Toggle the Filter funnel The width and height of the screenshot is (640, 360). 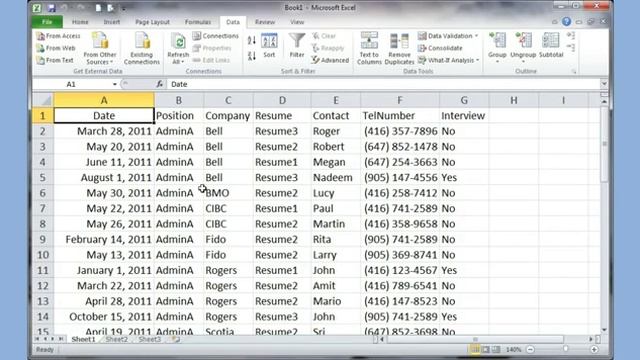[297, 45]
